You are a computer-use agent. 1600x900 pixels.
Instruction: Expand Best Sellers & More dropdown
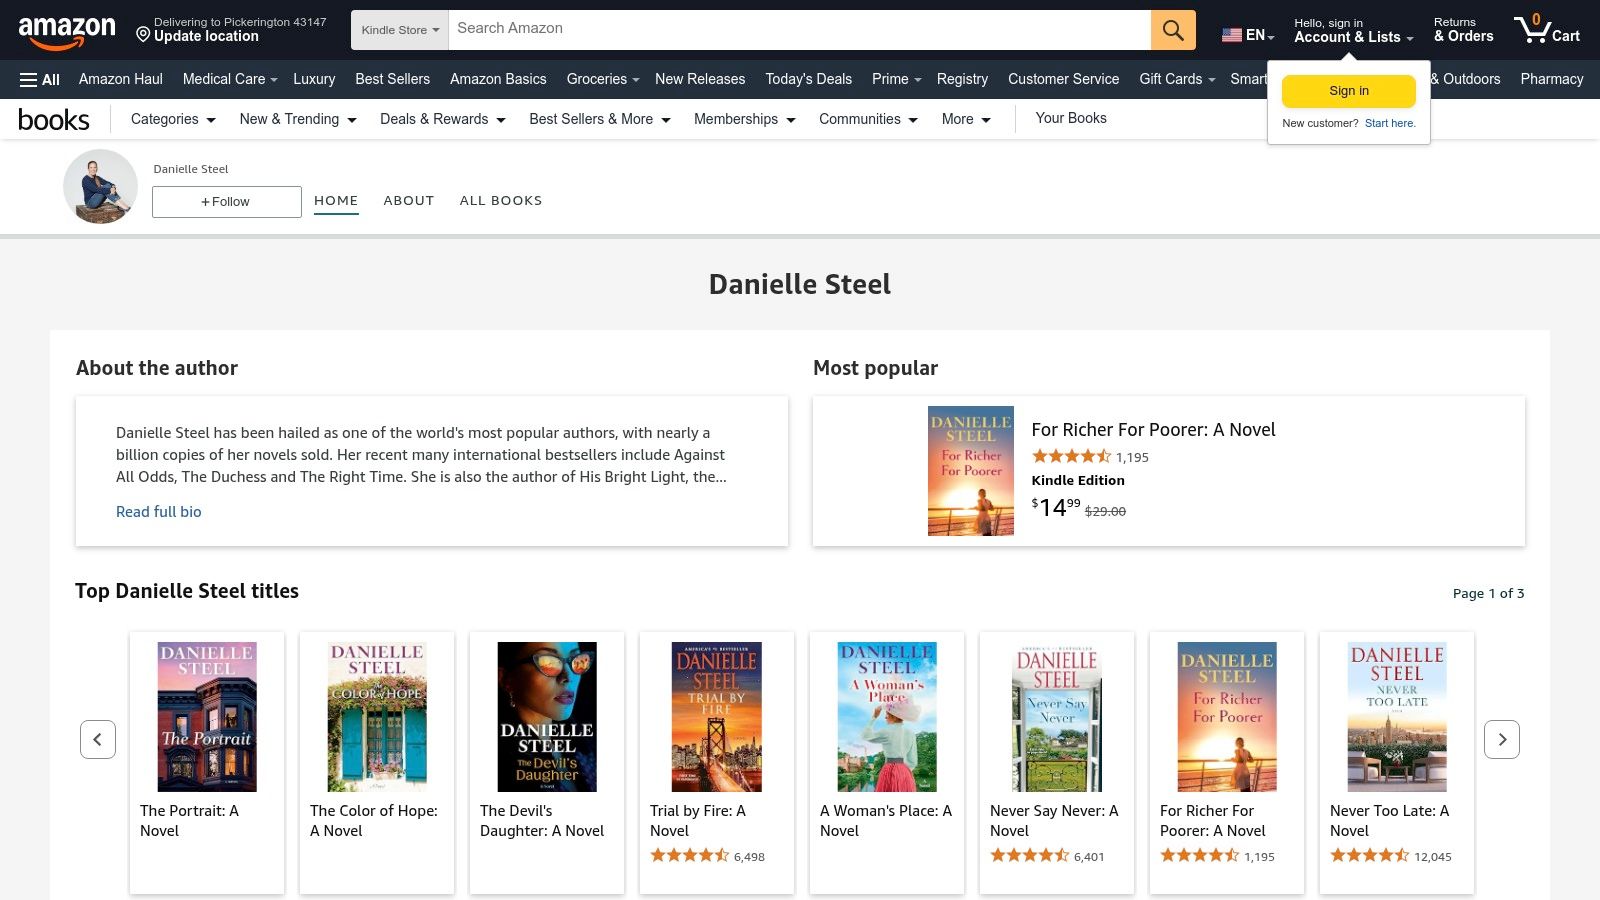(600, 119)
